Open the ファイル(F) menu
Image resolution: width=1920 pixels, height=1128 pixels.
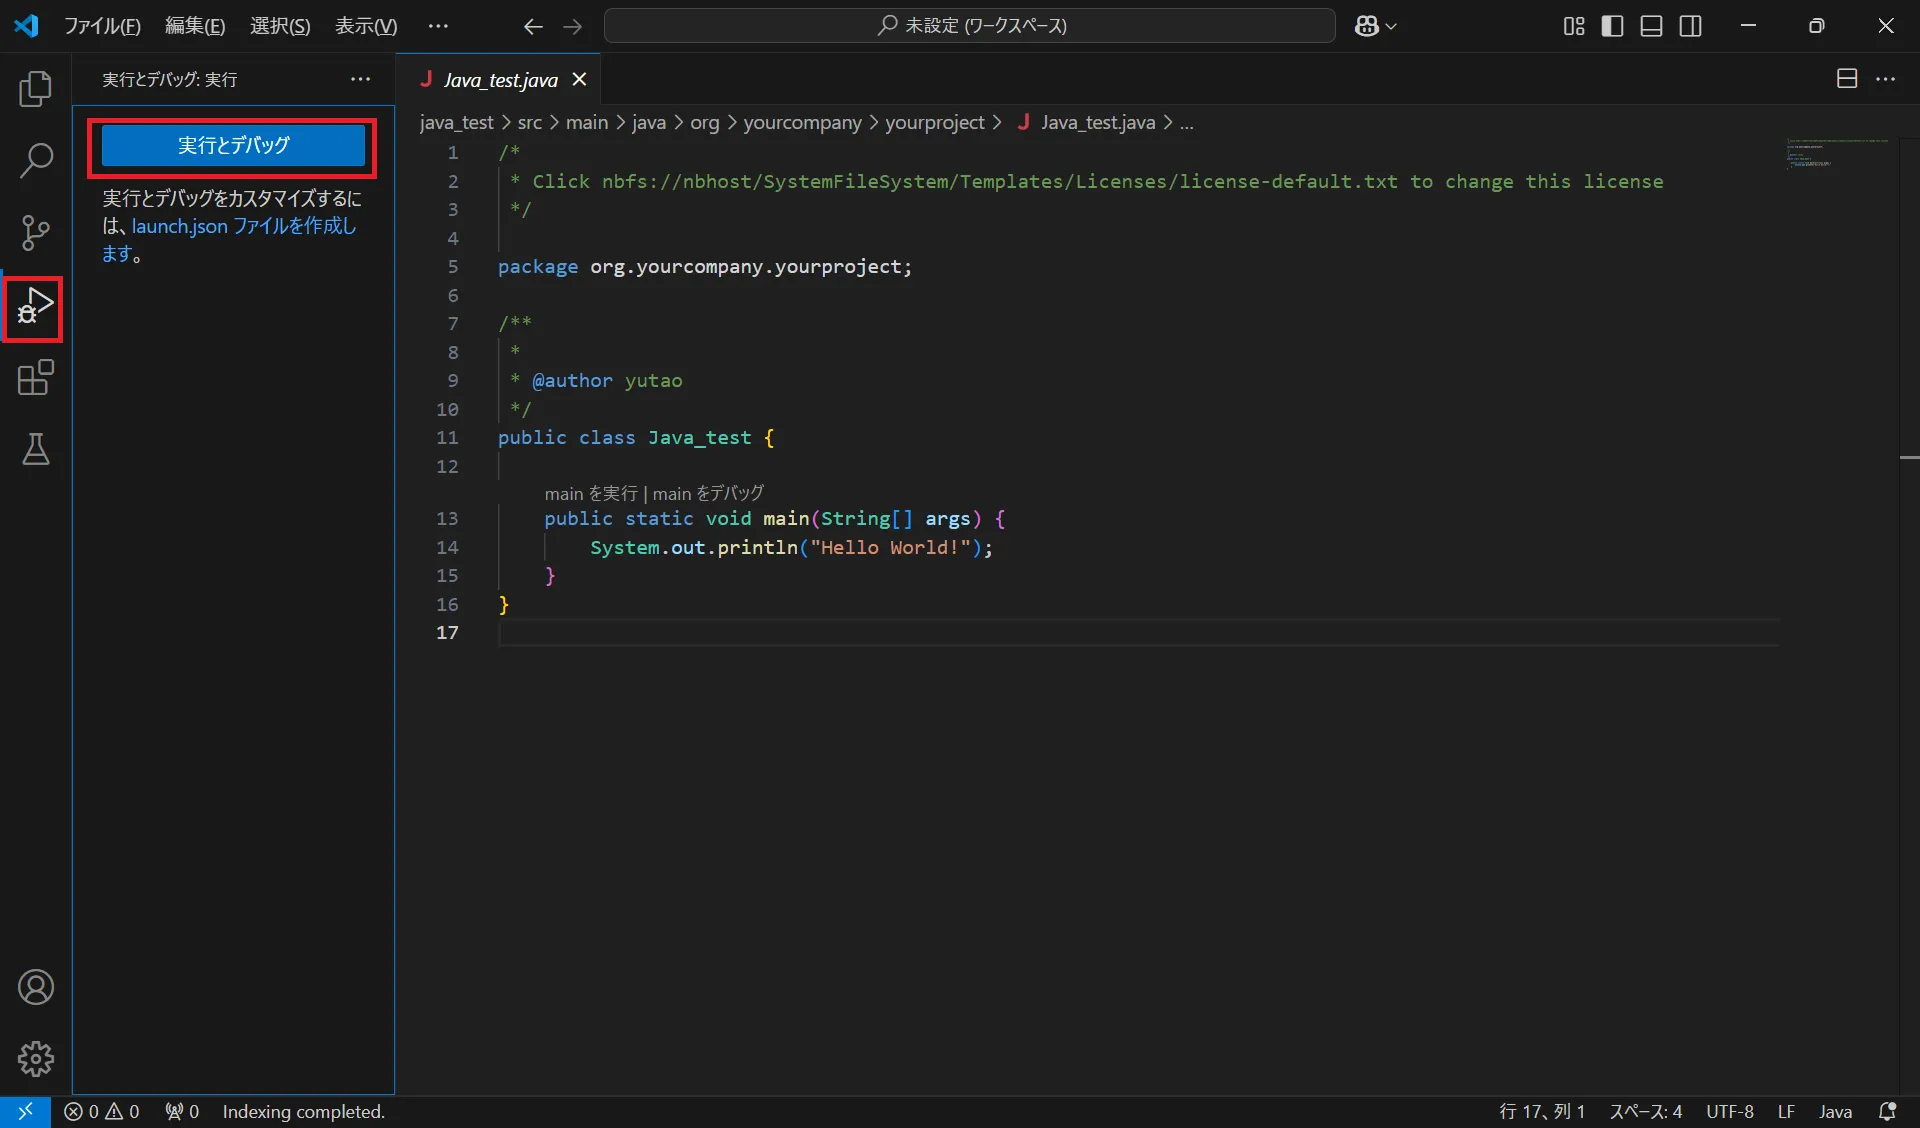coord(102,26)
